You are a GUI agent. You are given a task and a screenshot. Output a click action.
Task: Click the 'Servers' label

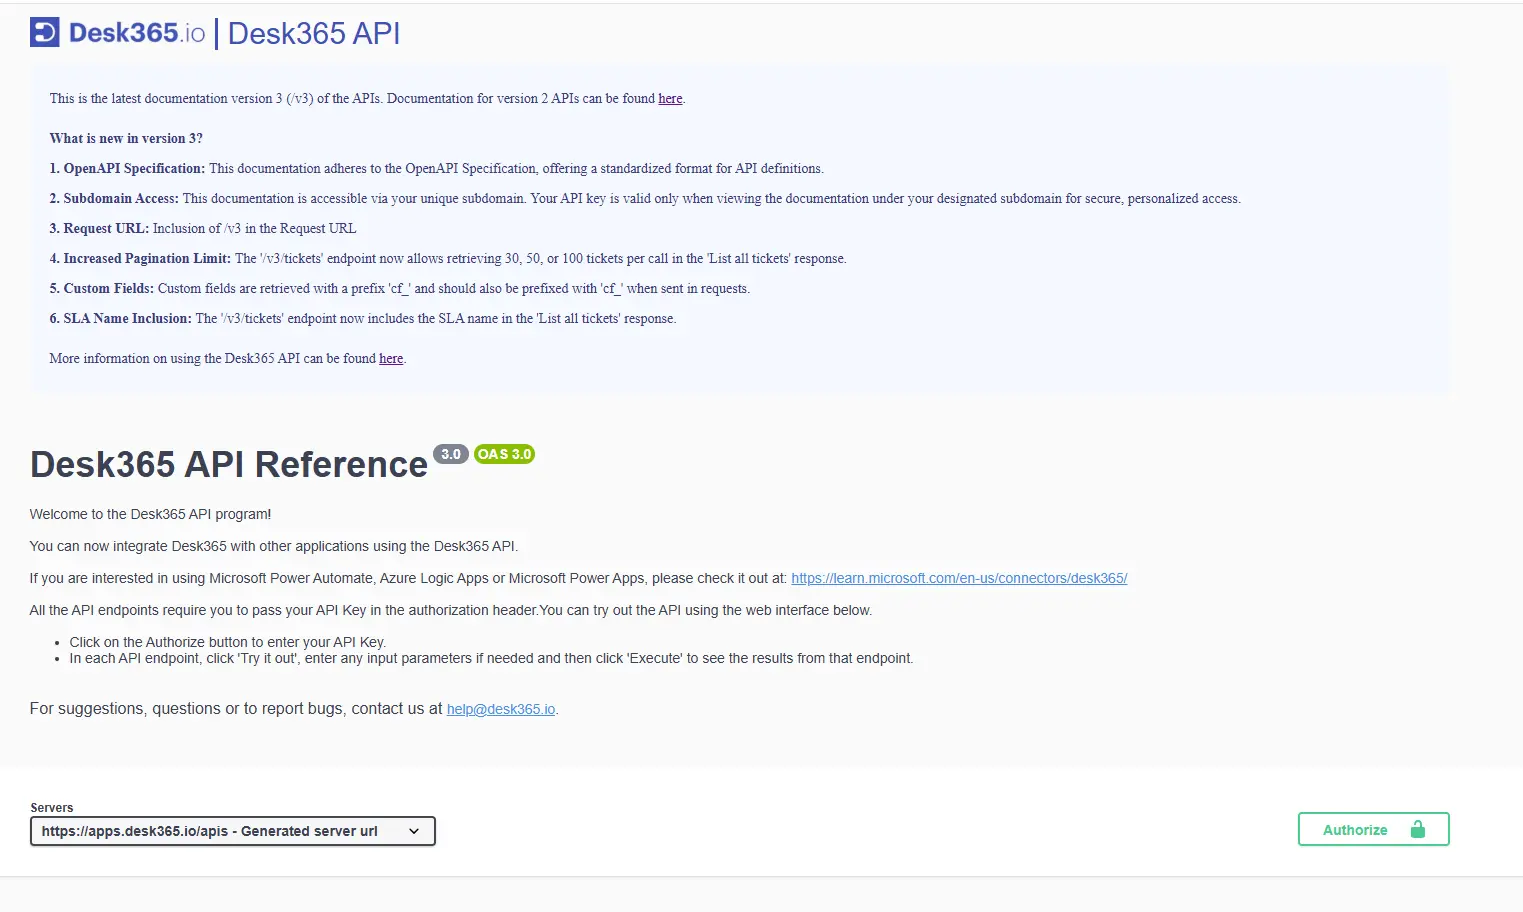(x=52, y=807)
